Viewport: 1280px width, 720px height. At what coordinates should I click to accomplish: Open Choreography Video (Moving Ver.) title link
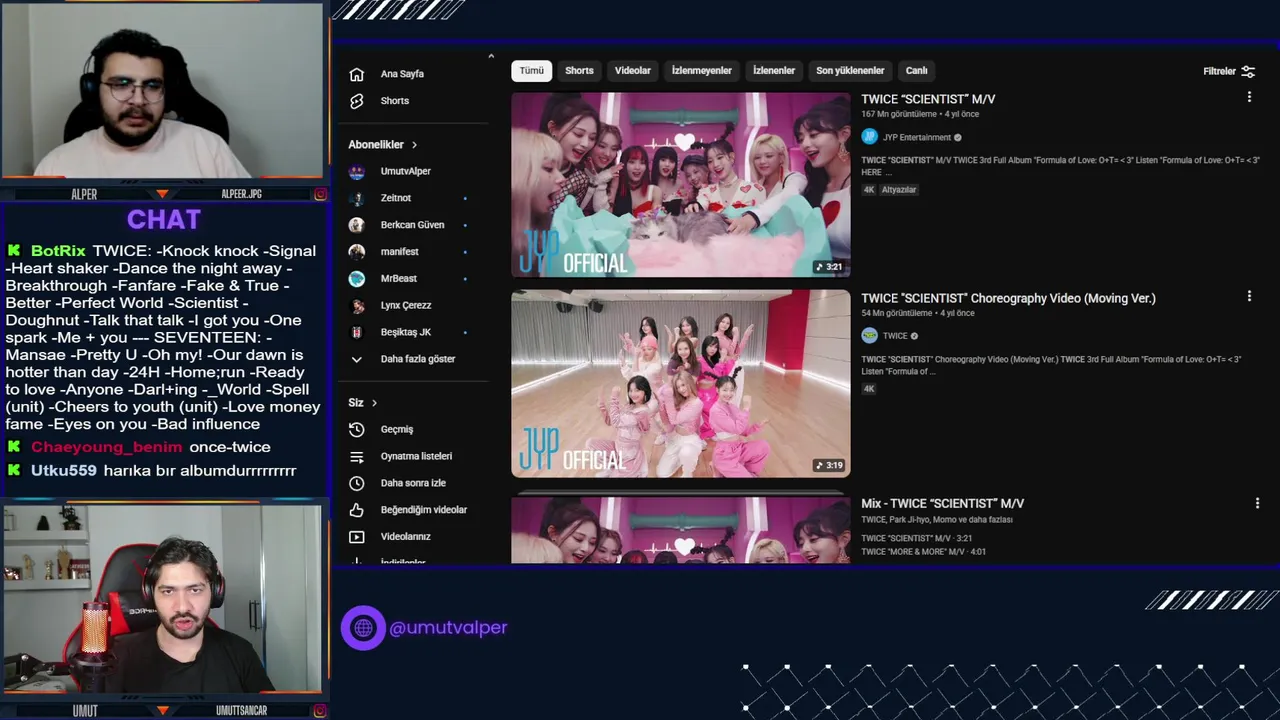coord(1008,298)
